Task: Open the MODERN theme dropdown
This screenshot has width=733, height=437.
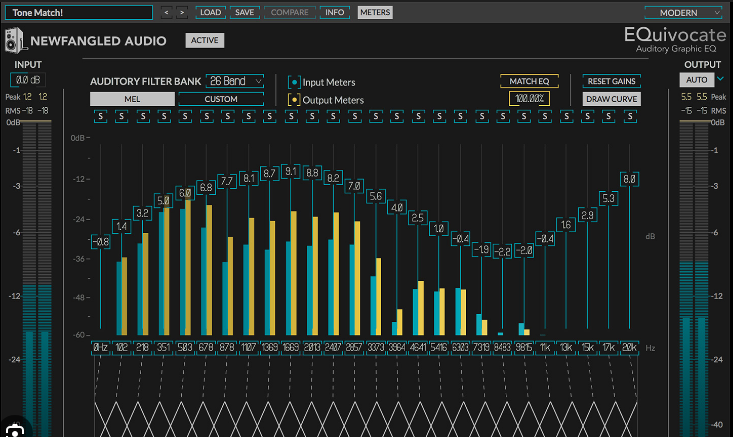Action: coord(683,13)
